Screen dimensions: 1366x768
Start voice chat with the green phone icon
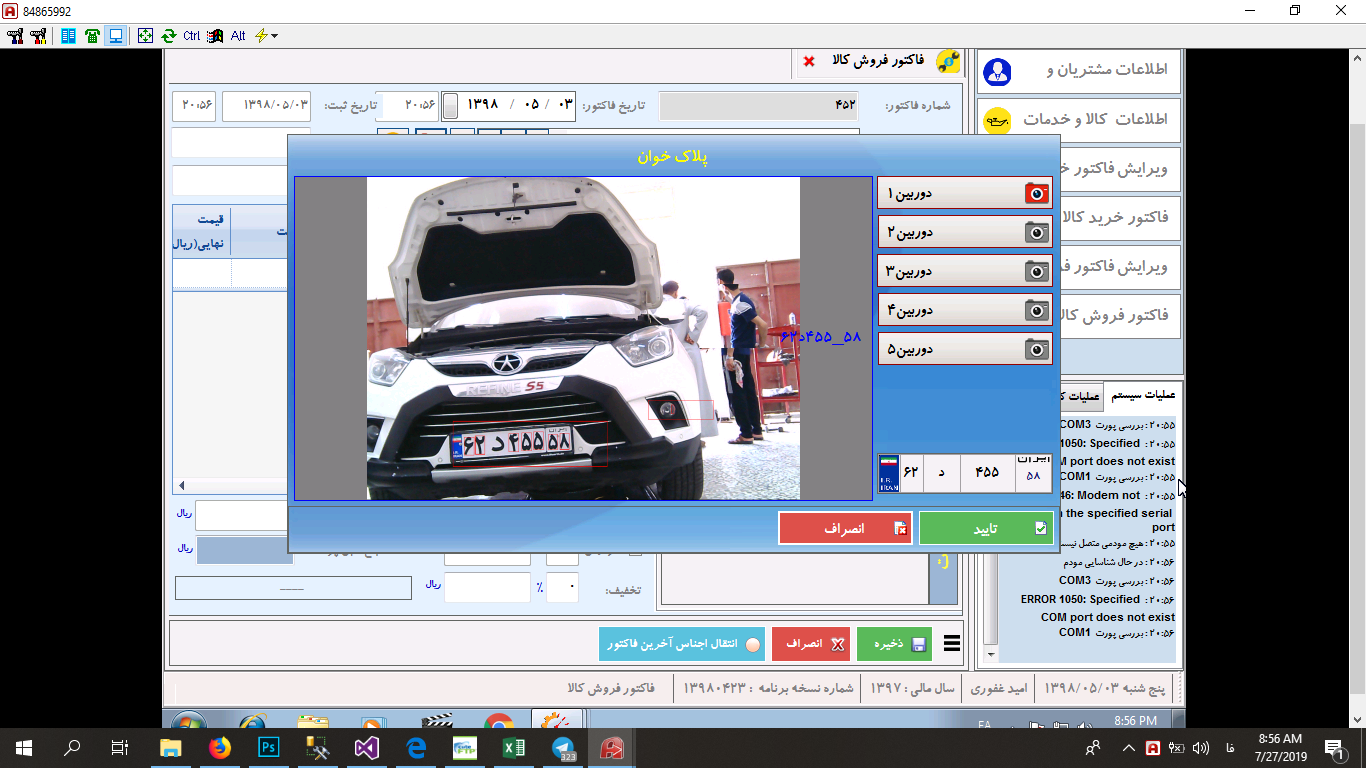tap(92, 36)
